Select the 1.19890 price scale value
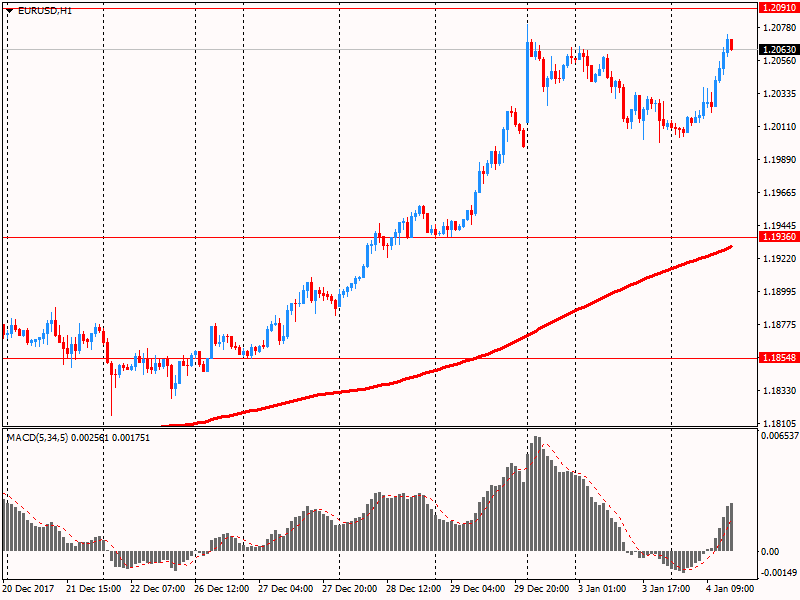Image resolution: width=800 pixels, height=600 pixels. tap(780, 160)
